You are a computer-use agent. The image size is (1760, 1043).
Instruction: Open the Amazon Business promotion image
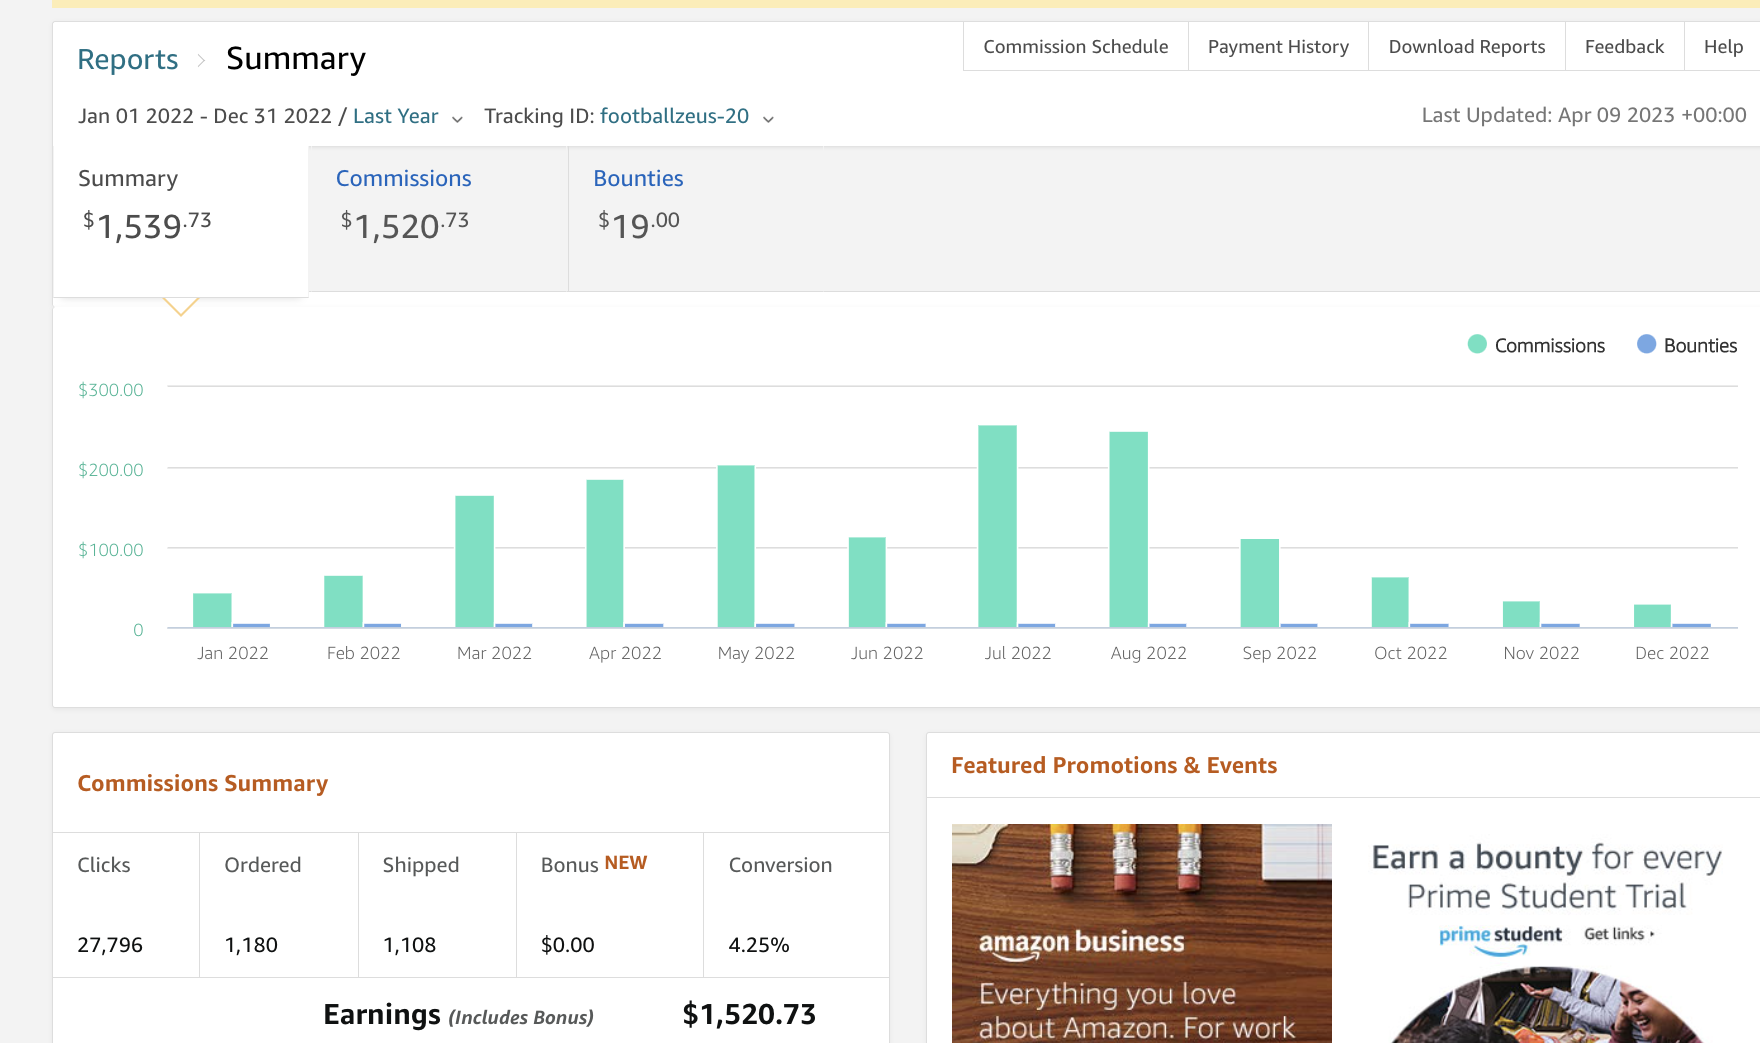1141,933
